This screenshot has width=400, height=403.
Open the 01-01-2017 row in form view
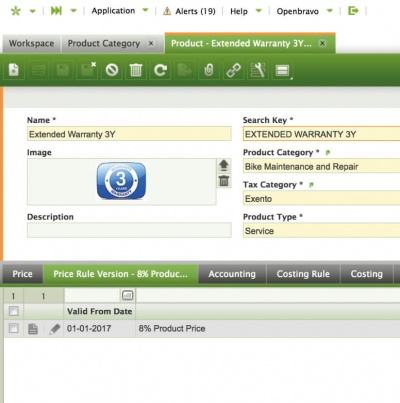coord(33,329)
